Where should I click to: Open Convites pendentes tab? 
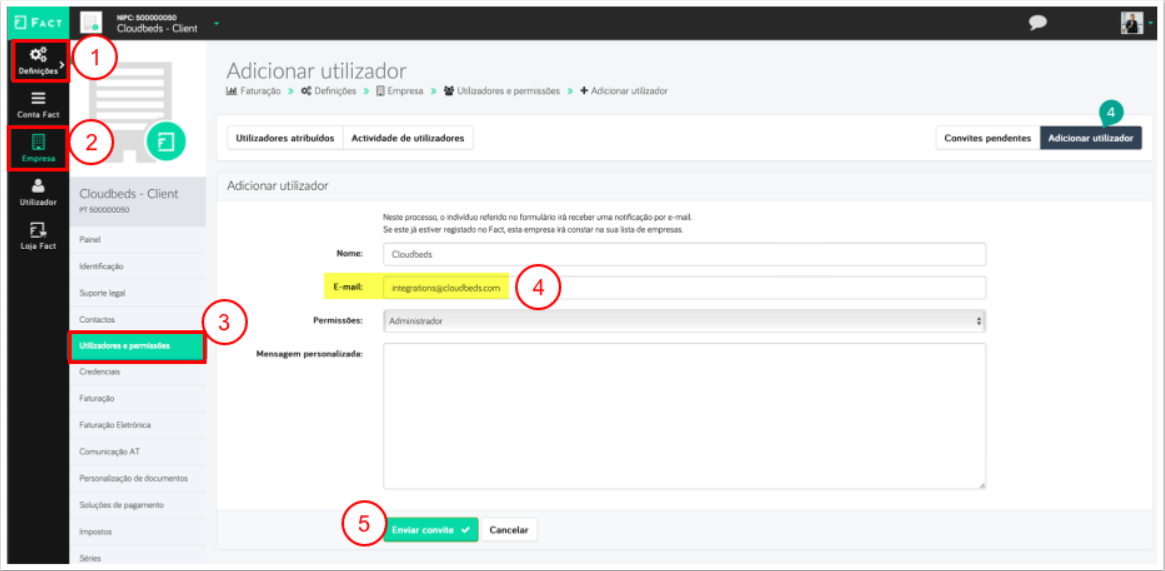(987, 138)
